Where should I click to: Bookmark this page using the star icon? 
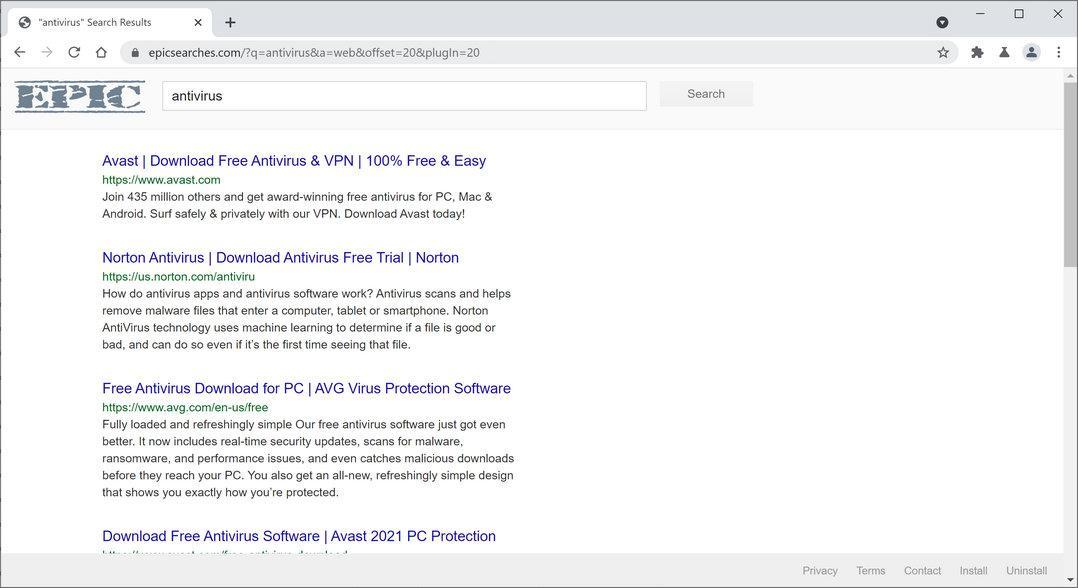click(x=942, y=52)
